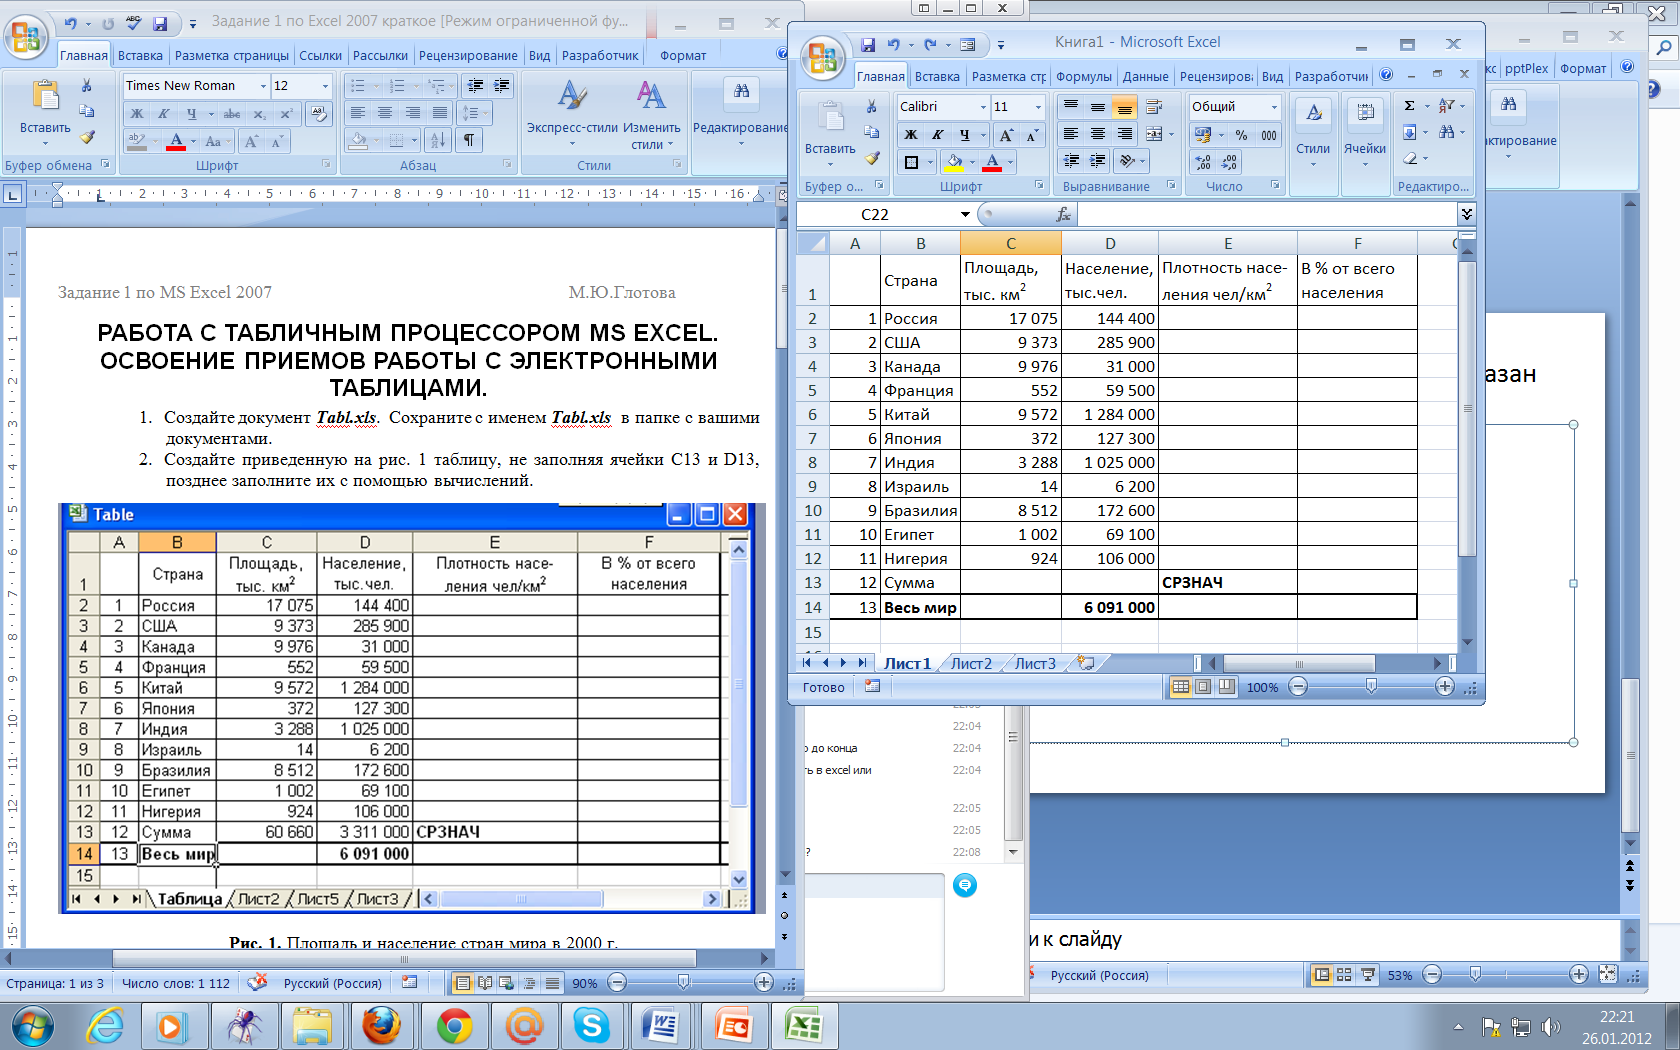Open Excel font name Calibri dropdown
The image size is (1680, 1050).
pyautogui.click(x=983, y=107)
